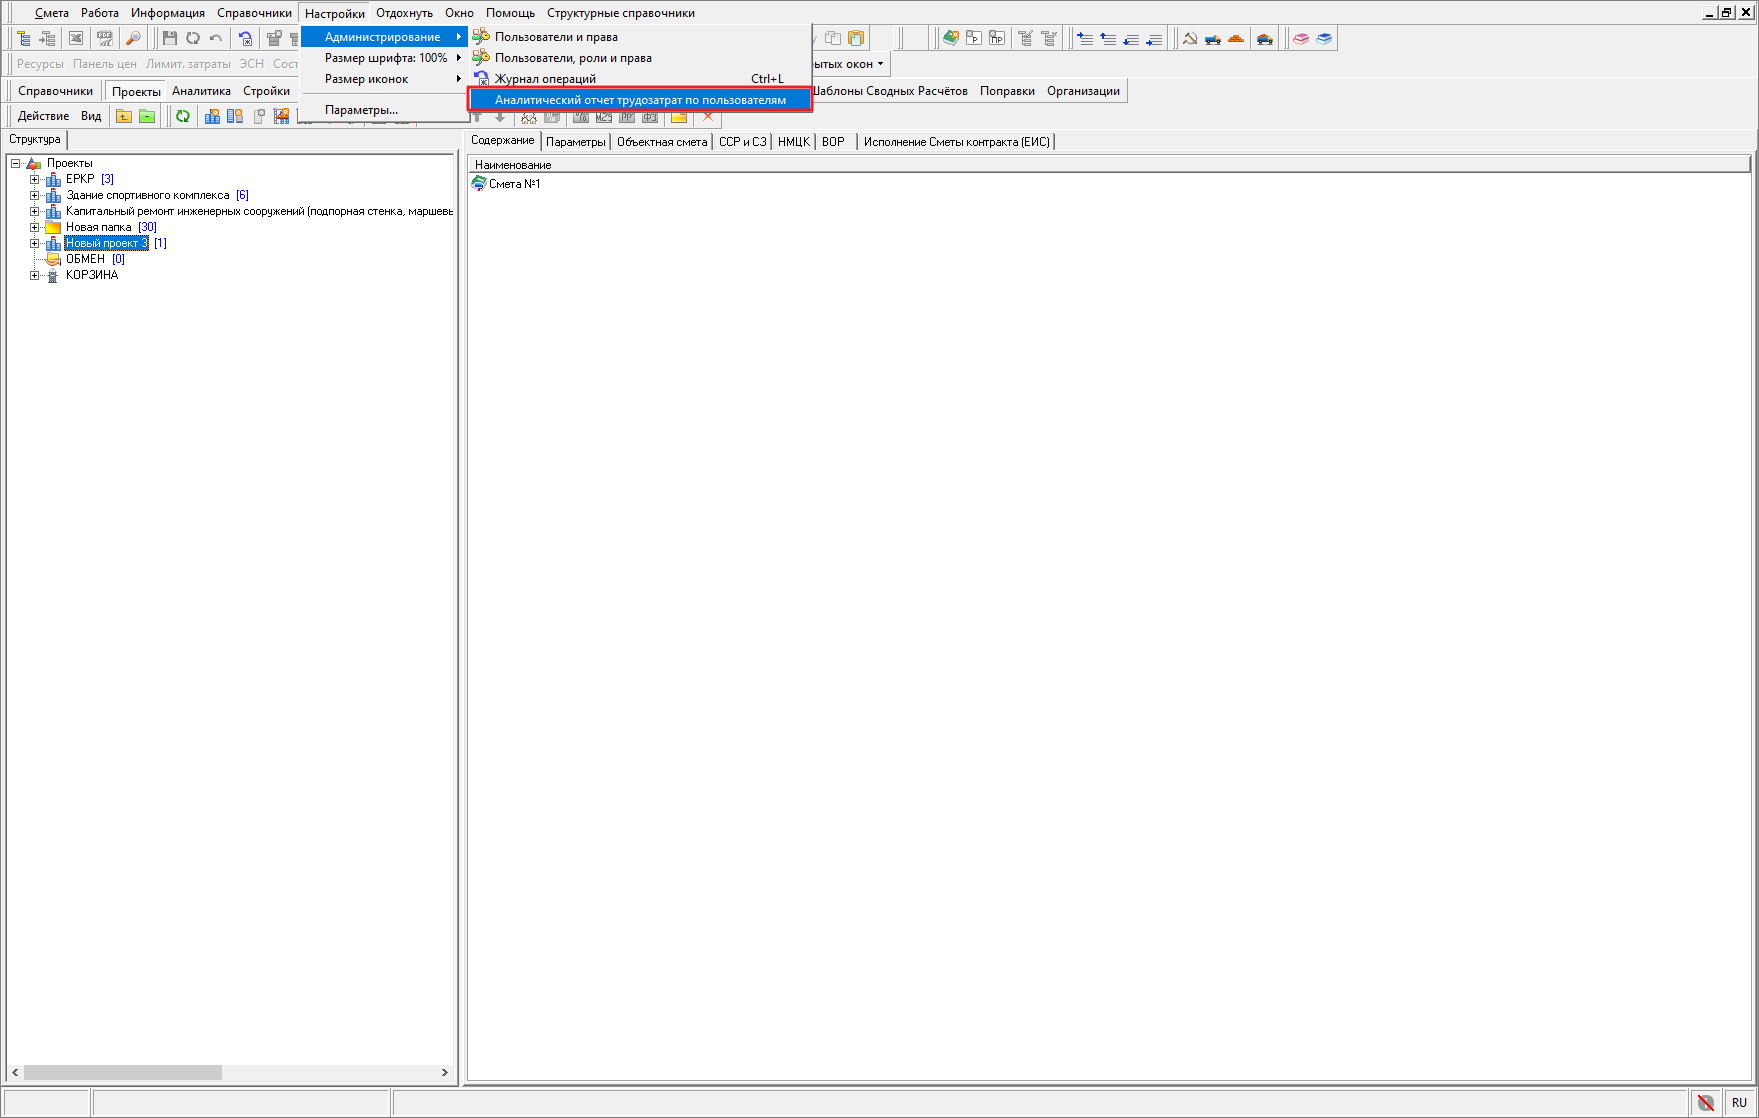Open the НМЦК tab
Screen dimensions: 1759x1118
coord(793,142)
